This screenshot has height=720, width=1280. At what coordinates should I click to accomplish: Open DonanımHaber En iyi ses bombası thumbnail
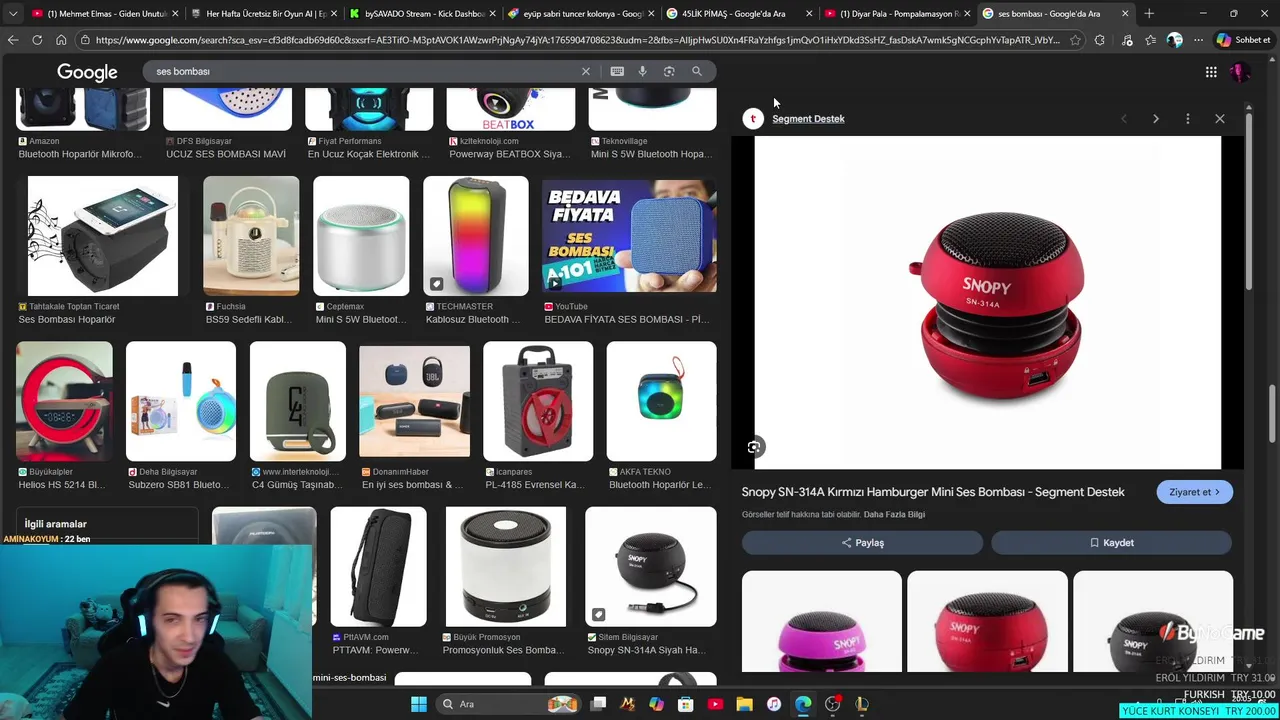point(414,401)
